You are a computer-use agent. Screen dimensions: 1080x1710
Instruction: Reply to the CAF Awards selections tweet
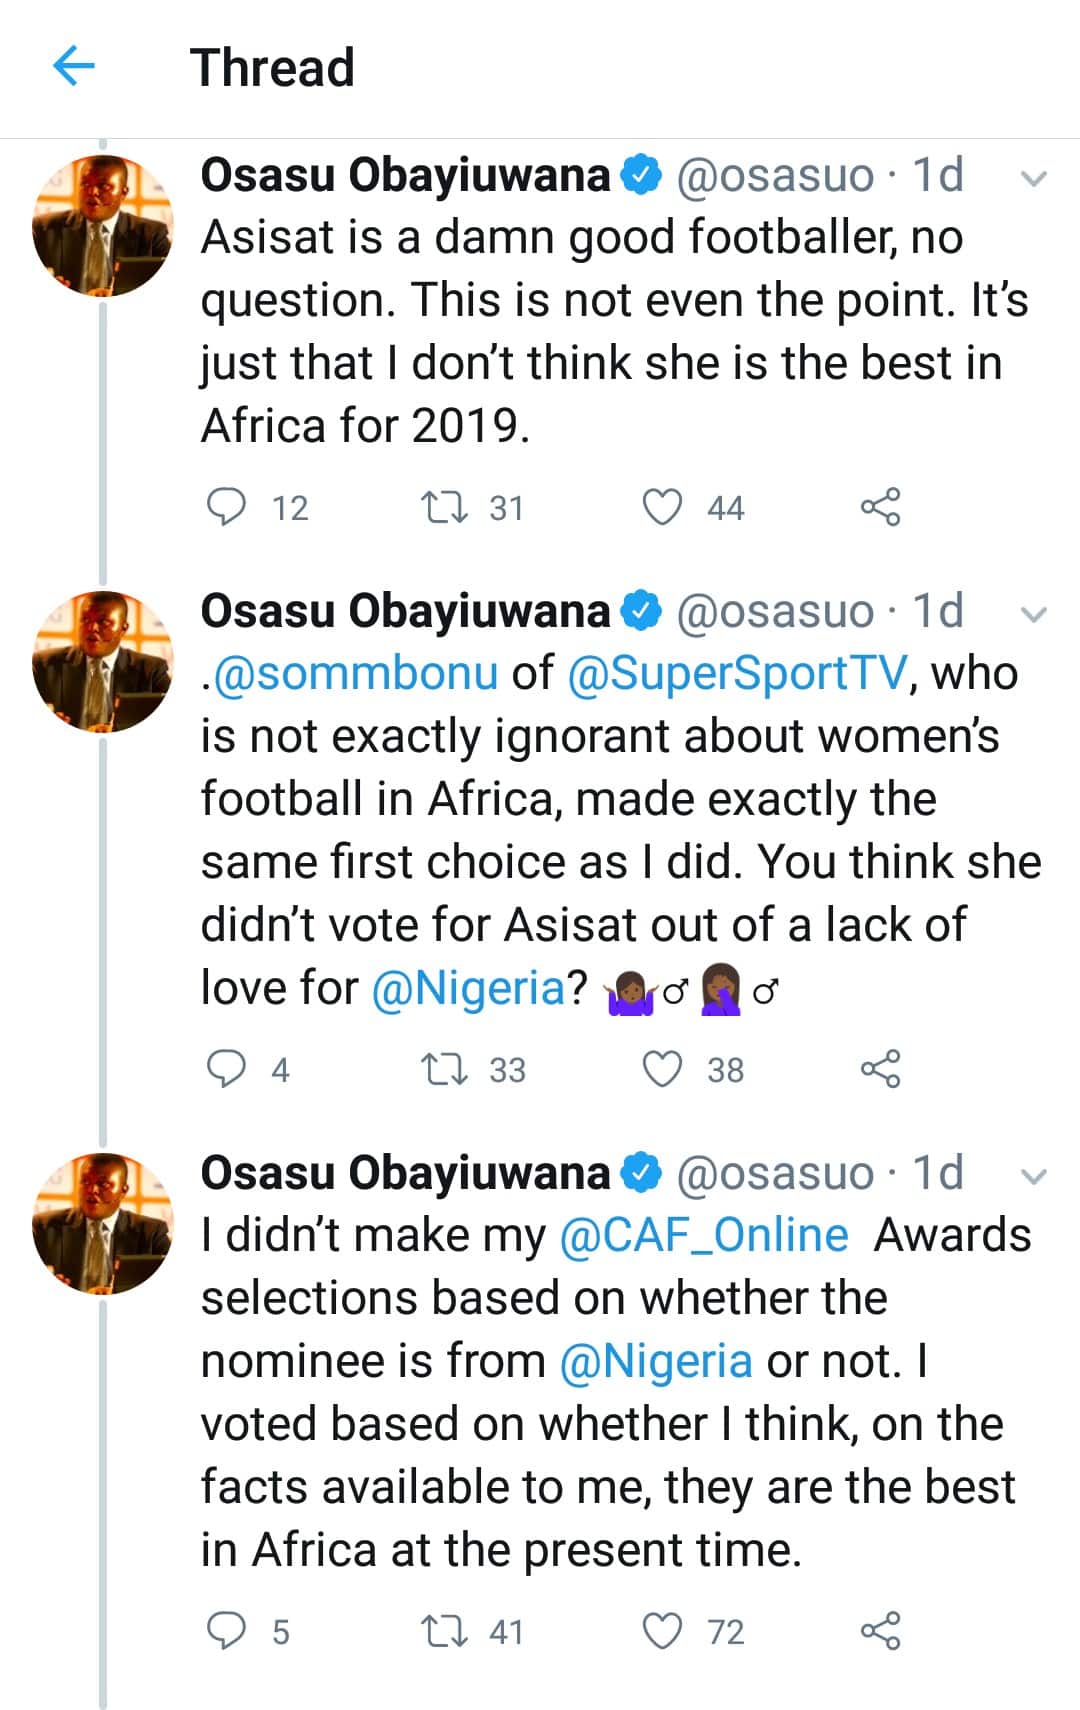226,1631
